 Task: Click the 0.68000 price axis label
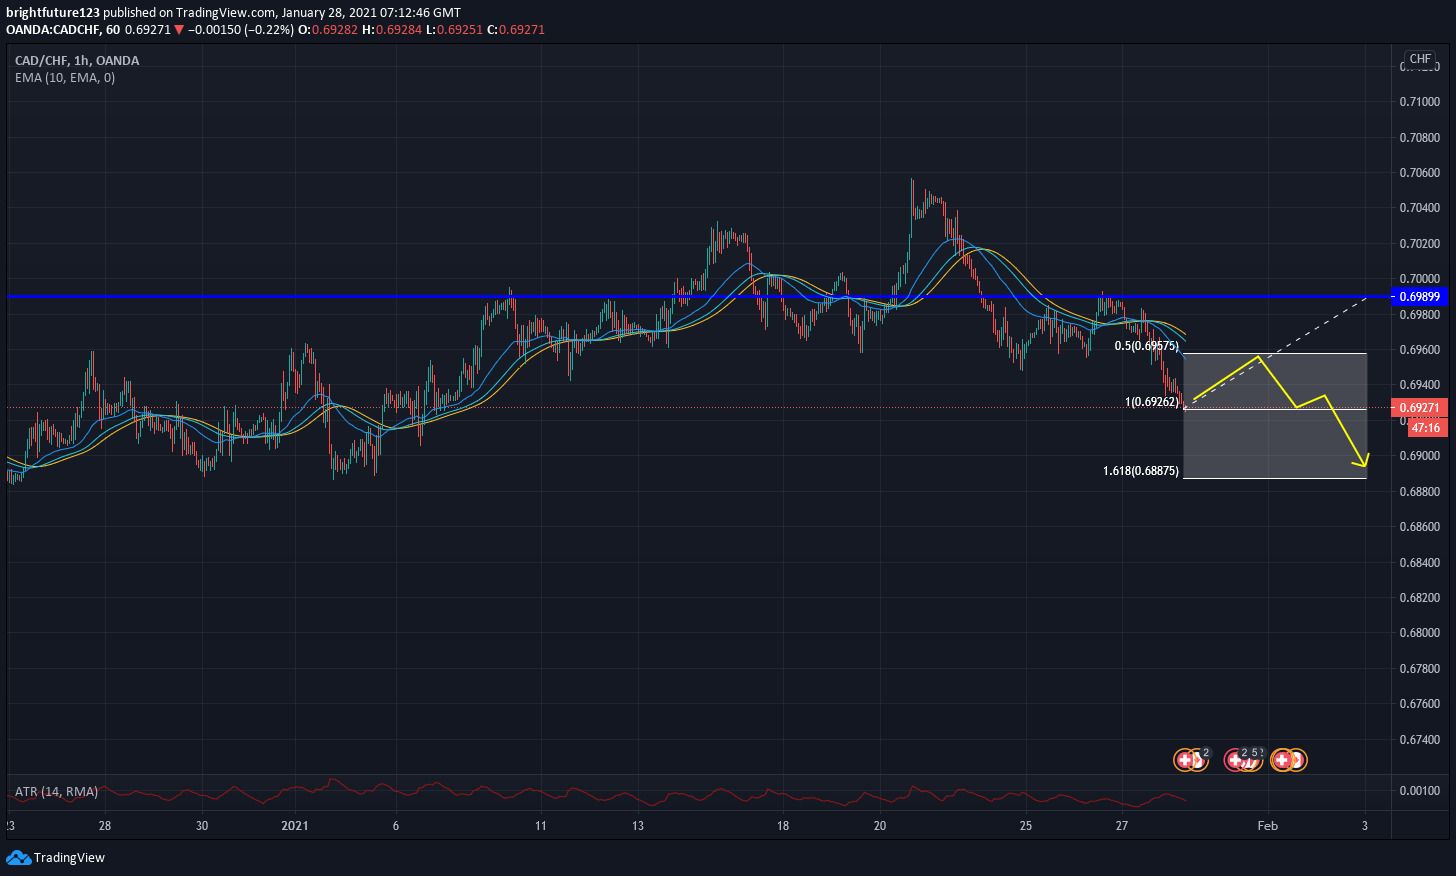coord(1420,633)
